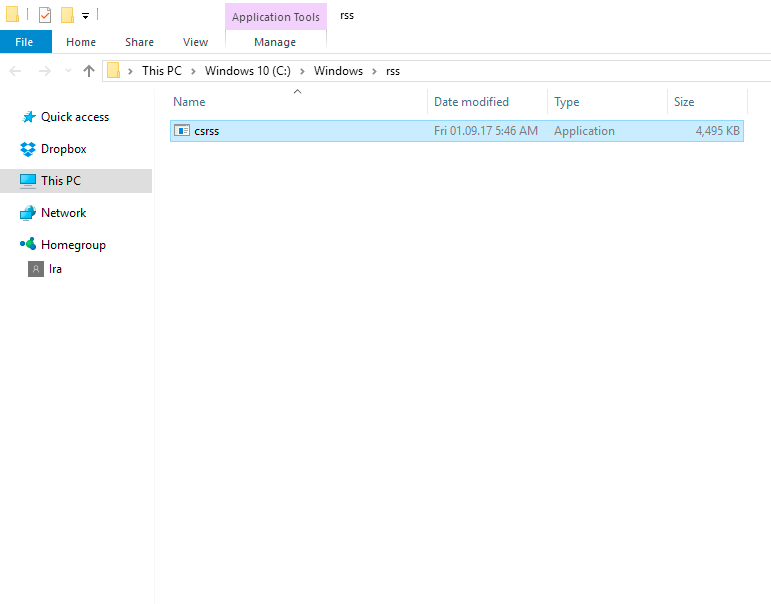
Task: Select the Ira user under Homegroup
Action: coord(55,269)
